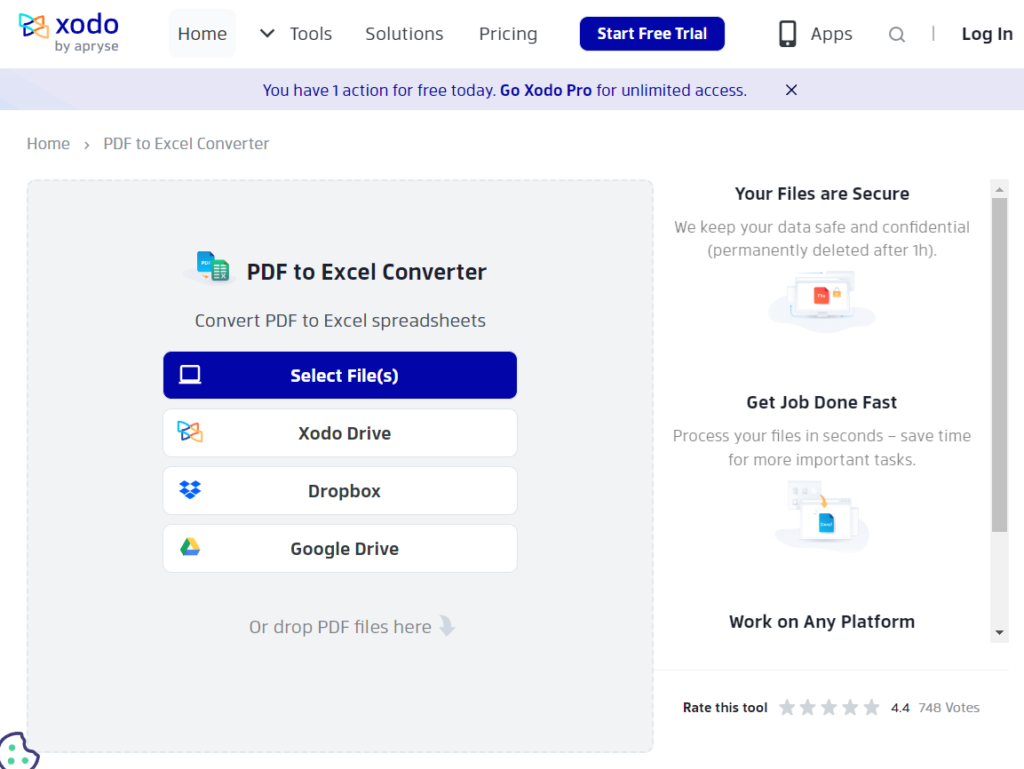Follow the Go Xodo Pro link

[x=545, y=90]
